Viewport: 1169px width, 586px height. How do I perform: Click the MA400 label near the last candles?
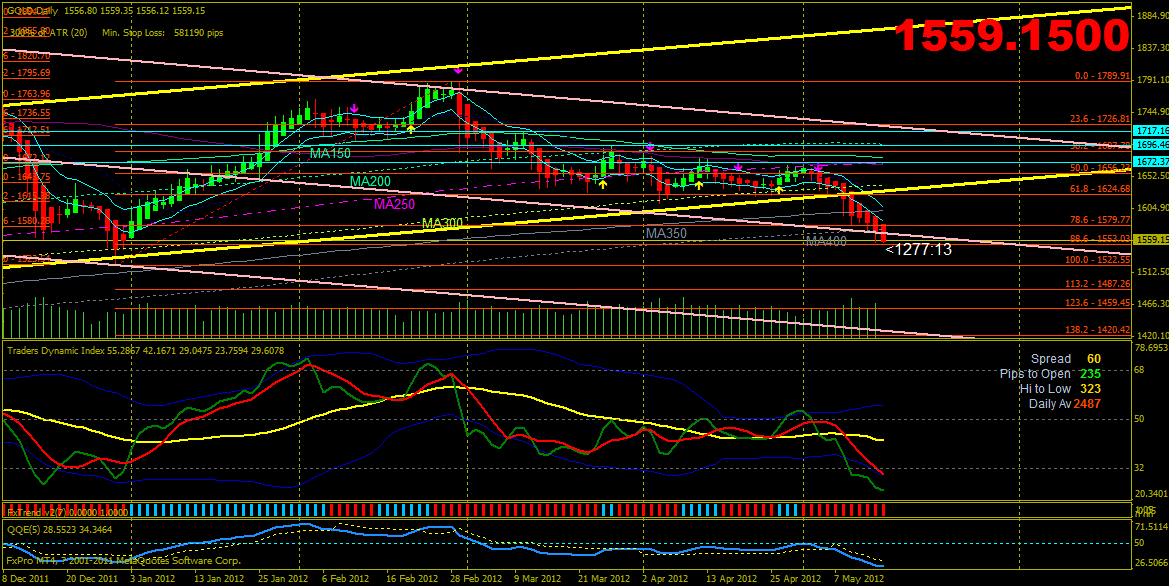826,241
